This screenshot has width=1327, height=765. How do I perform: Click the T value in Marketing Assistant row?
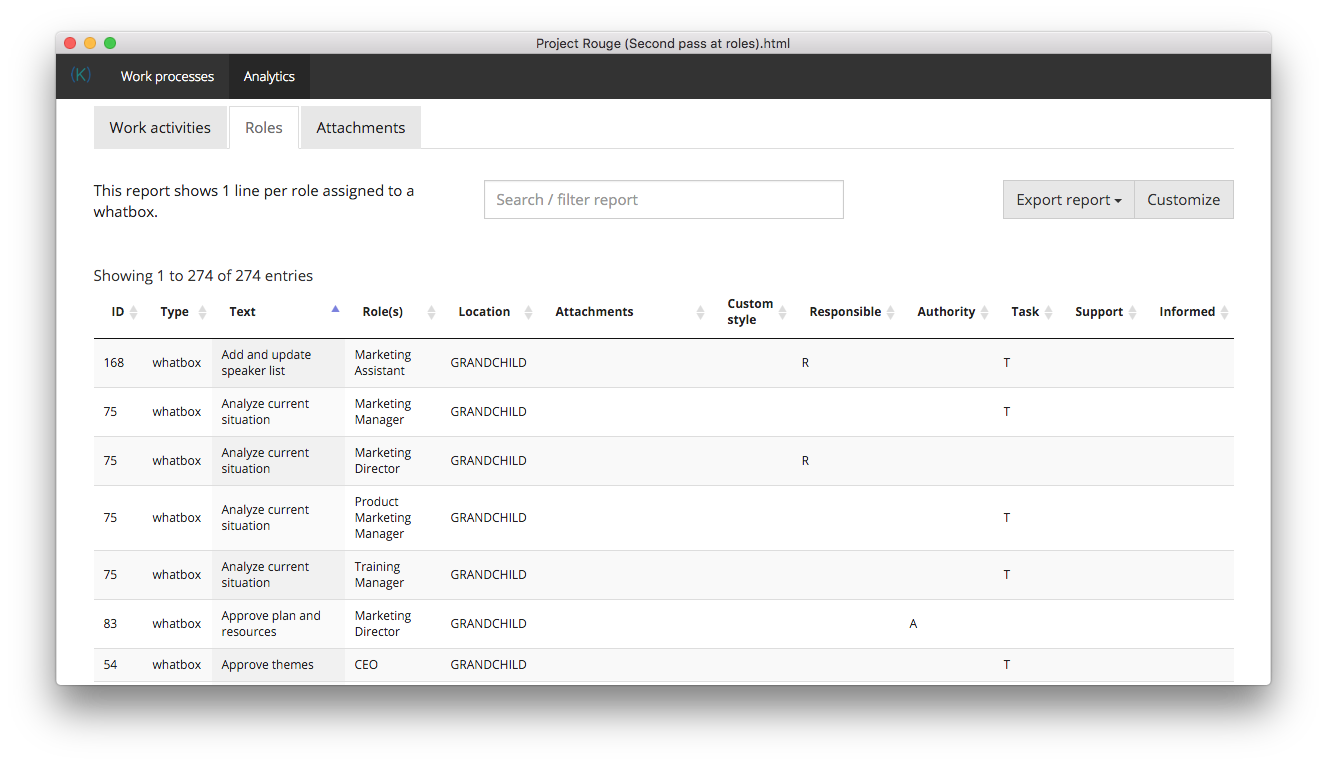point(1007,363)
